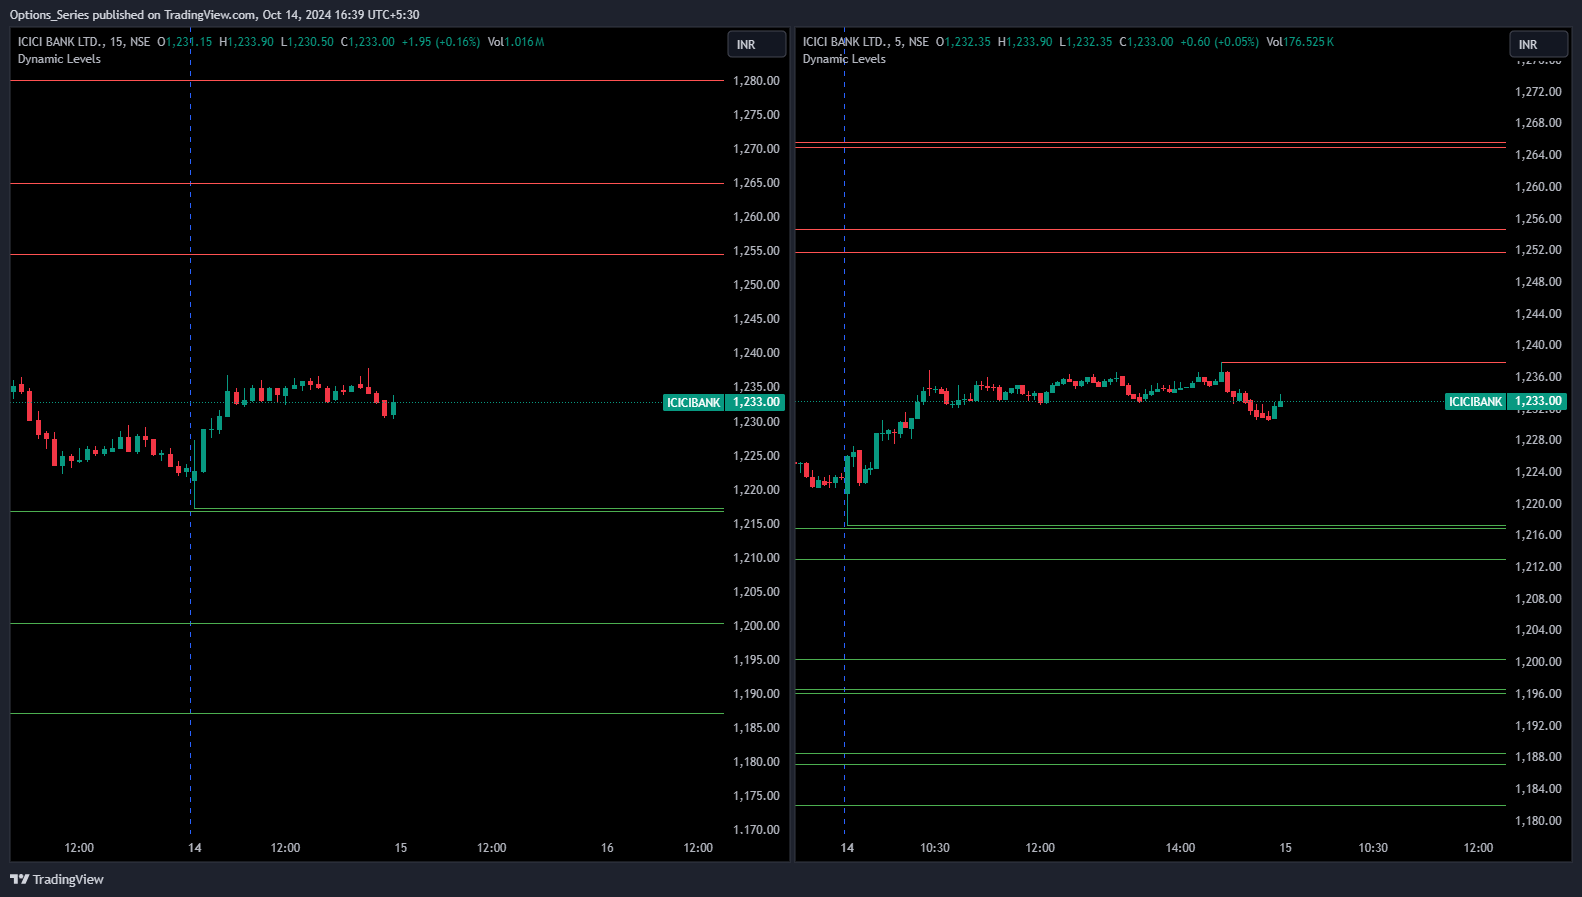Viewport: 1582px width, 897px height.
Task: Click 1,268.00 on right price axis
Action: click(1538, 123)
